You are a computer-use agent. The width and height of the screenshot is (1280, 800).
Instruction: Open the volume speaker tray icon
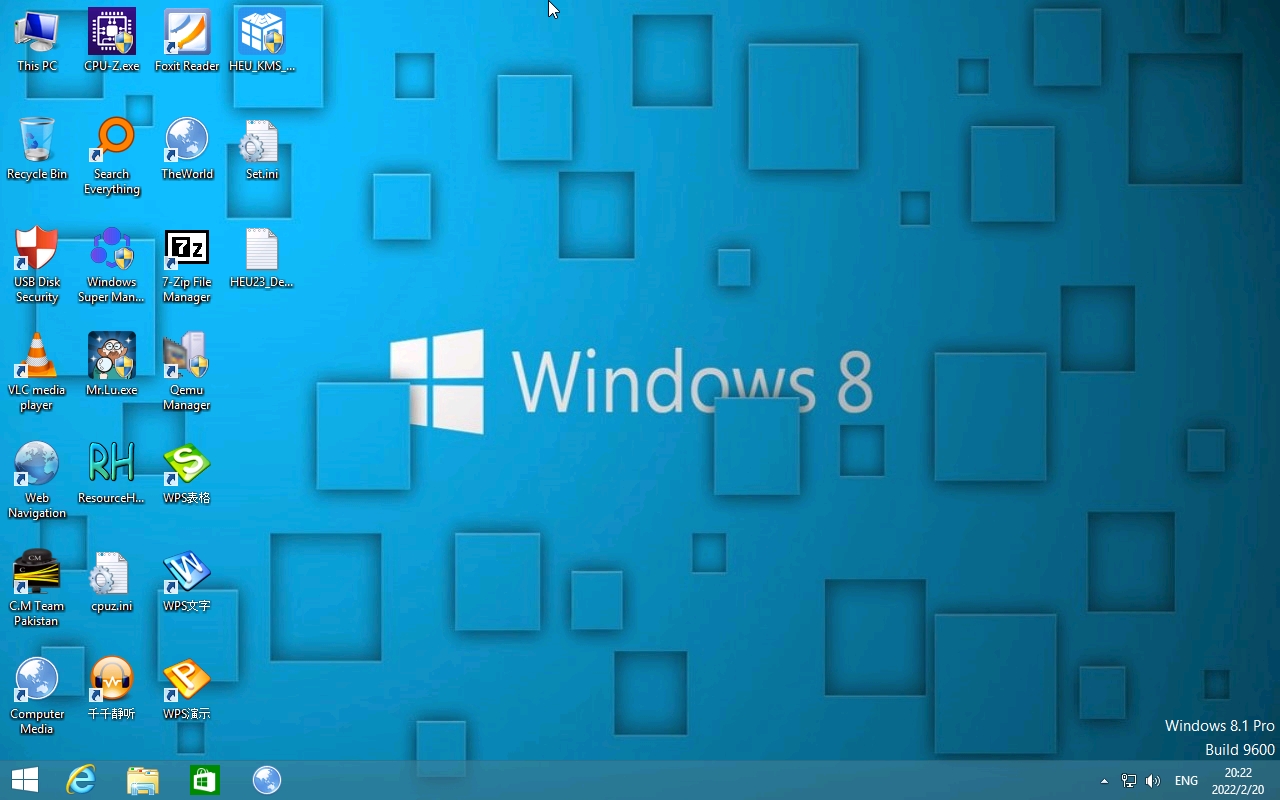(1153, 781)
